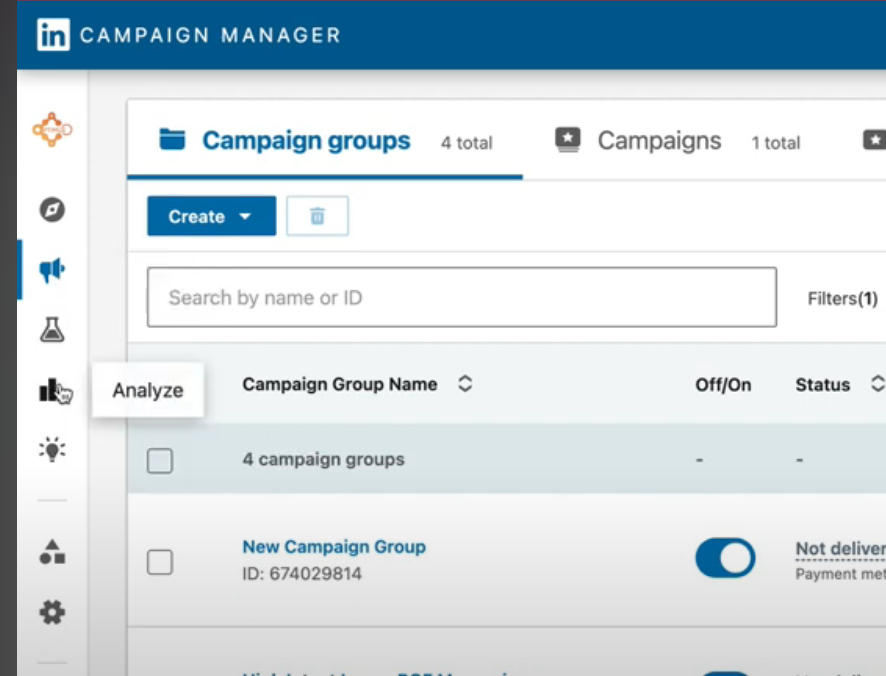Switch to the Campaign groups tab
The height and width of the screenshot is (676, 886).
pos(325,140)
